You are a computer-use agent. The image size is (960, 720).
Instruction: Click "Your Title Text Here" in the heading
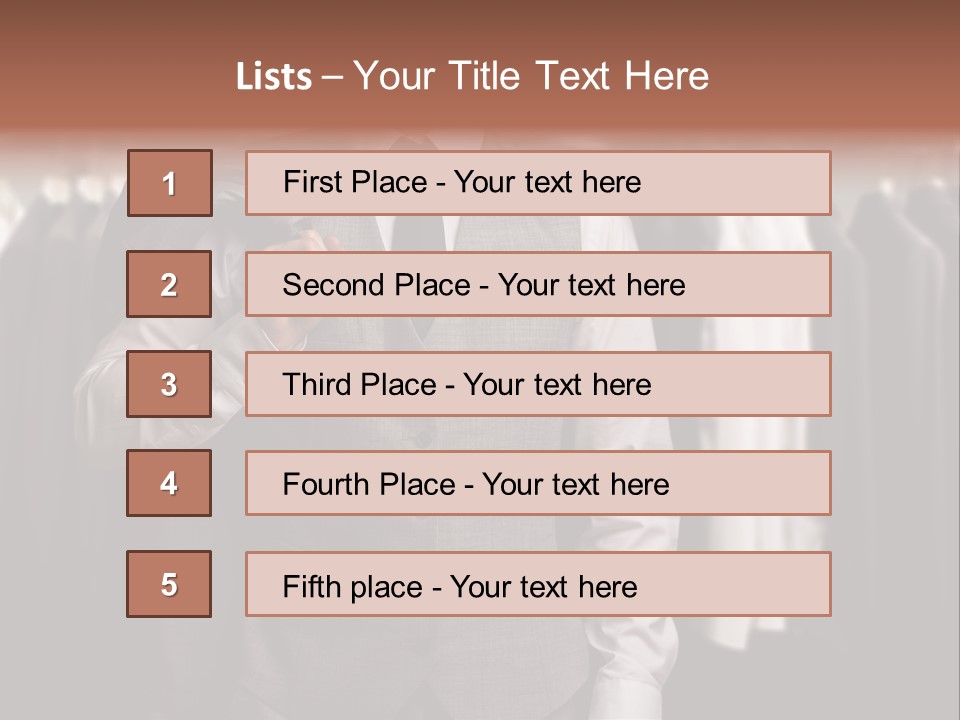click(x=531, y=77)
